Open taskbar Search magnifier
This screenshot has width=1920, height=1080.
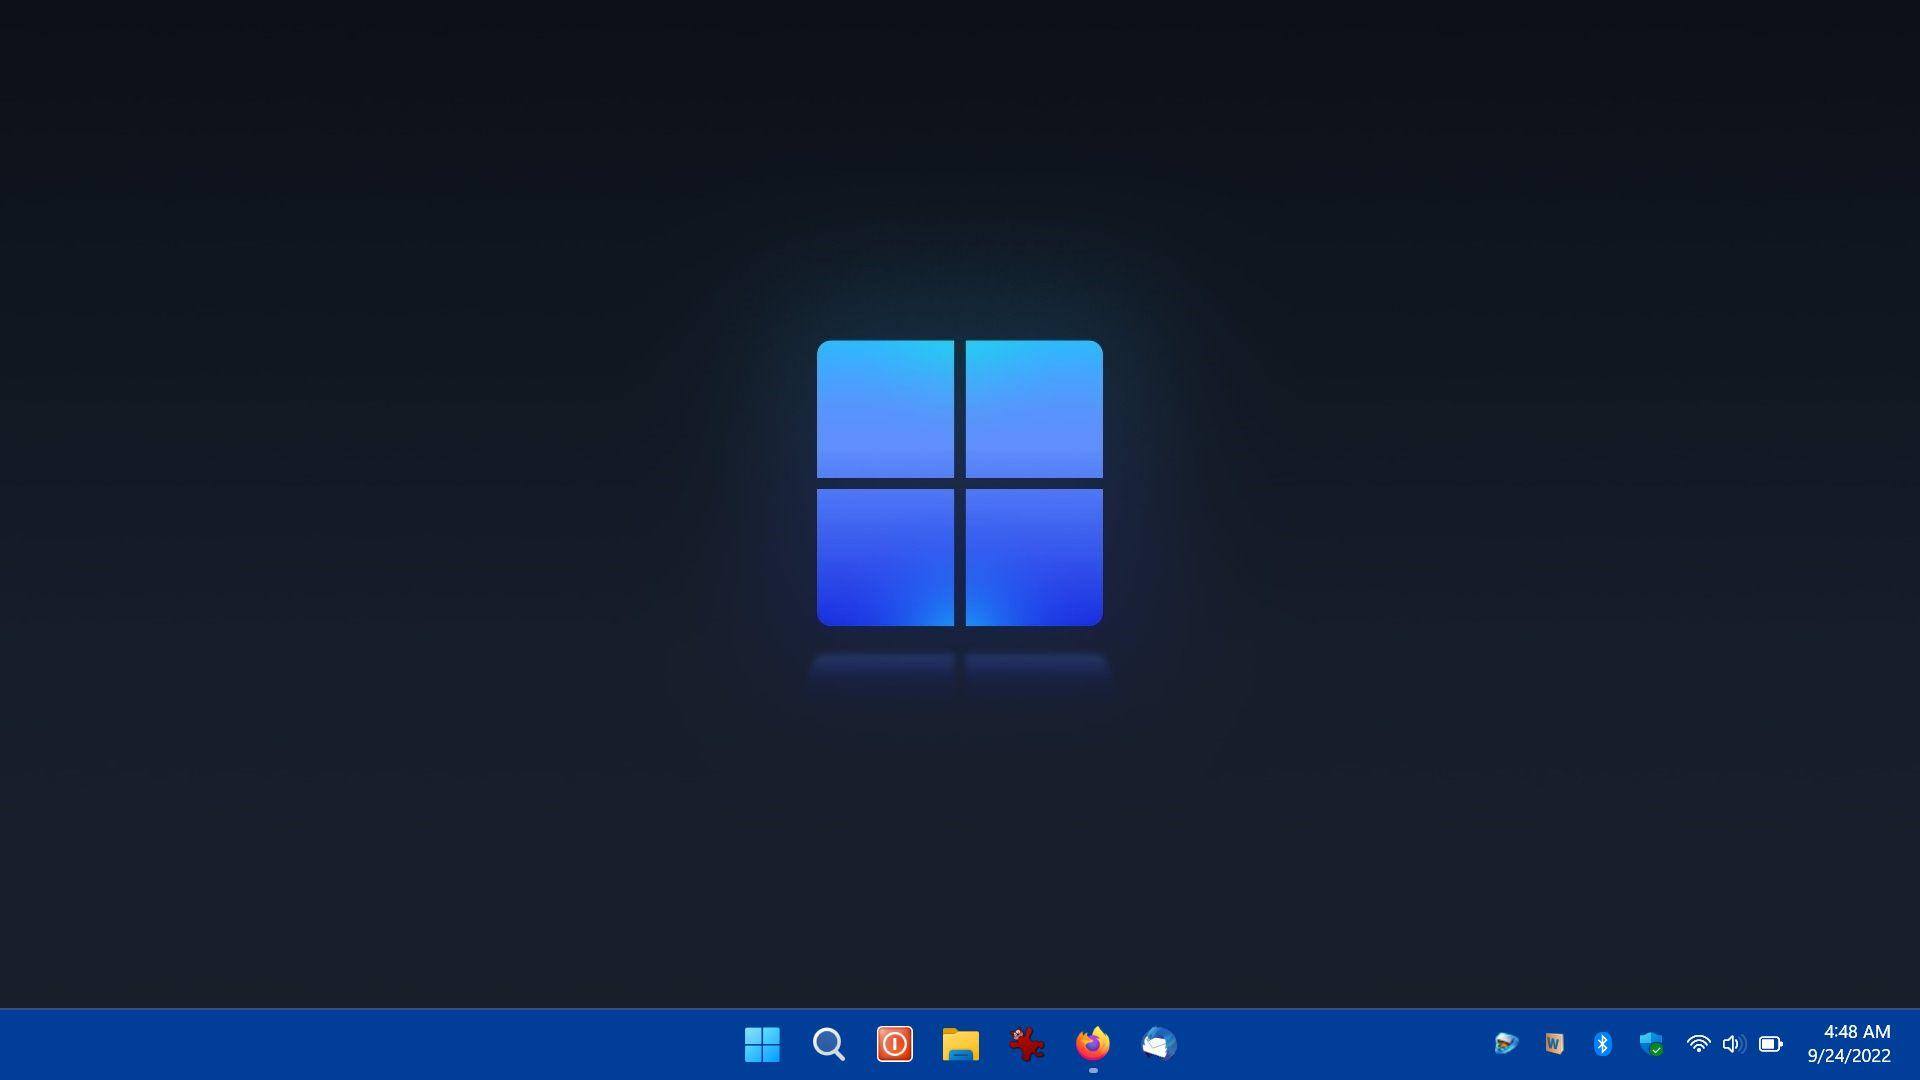coord(828,1044)
